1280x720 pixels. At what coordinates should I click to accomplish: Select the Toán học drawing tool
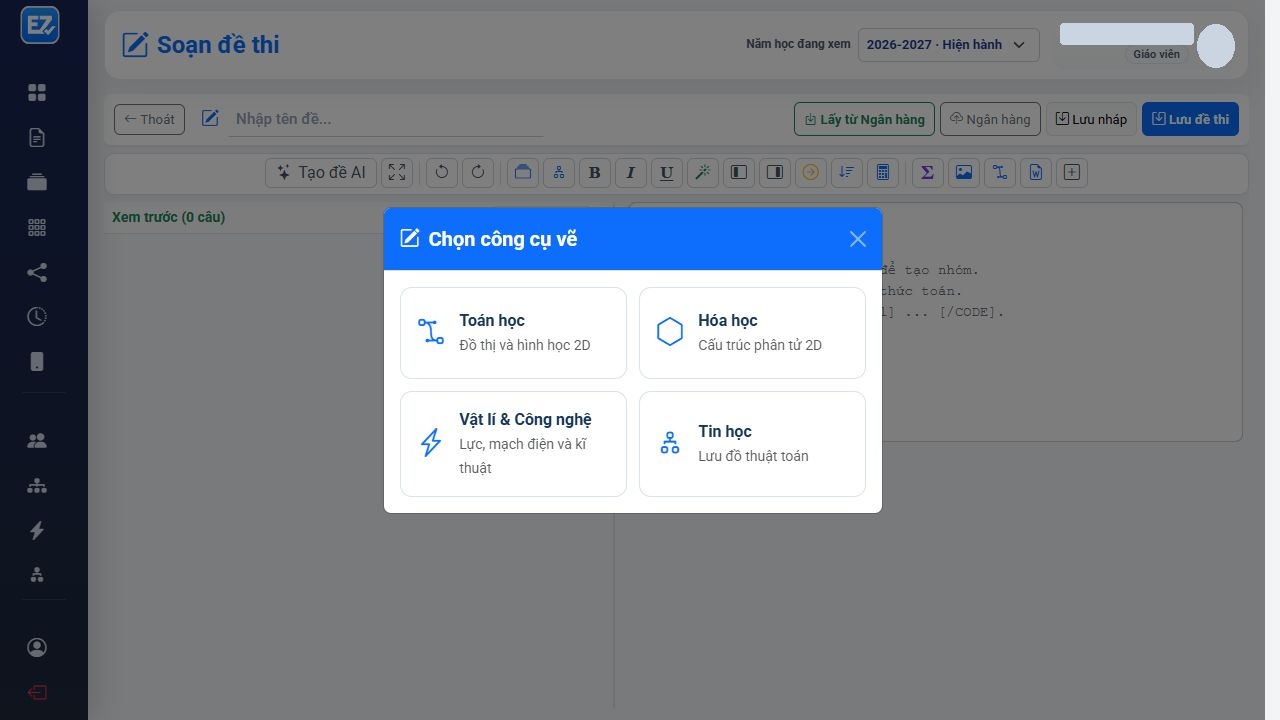pyautogui.click(x=513, y=333)
